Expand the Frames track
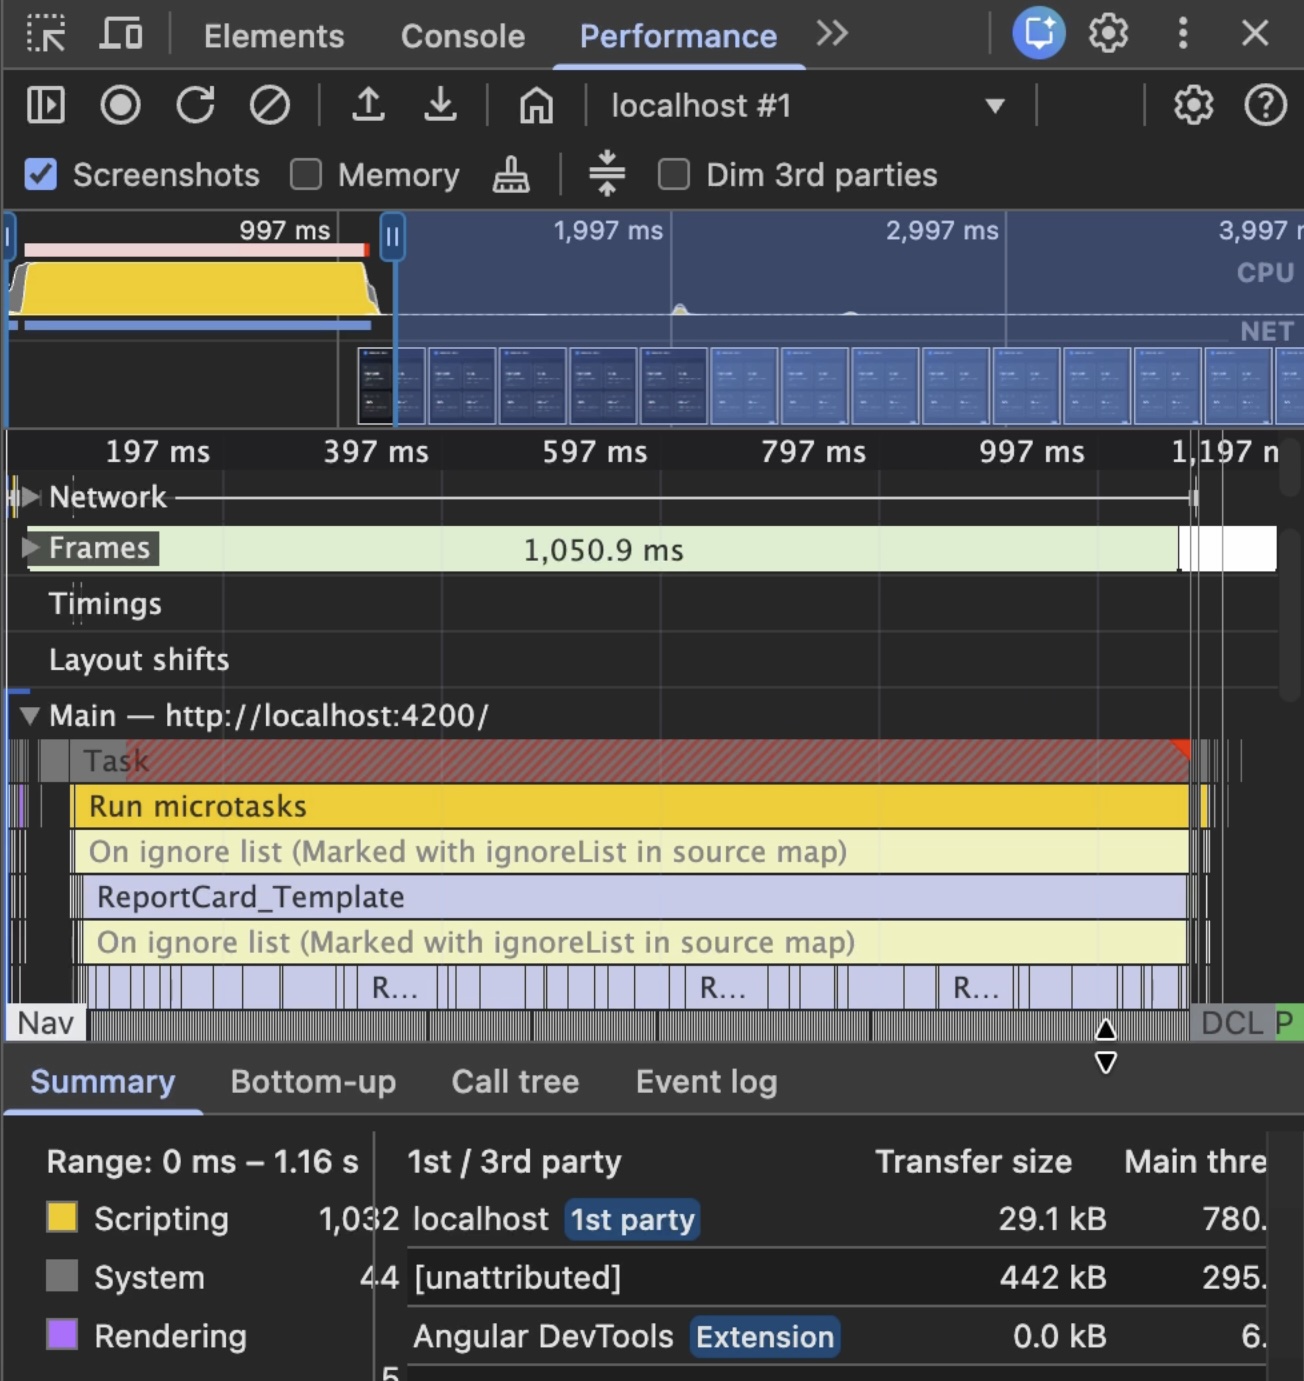The width and height of the screenshot is (1304, 1381). click(32, 547)
